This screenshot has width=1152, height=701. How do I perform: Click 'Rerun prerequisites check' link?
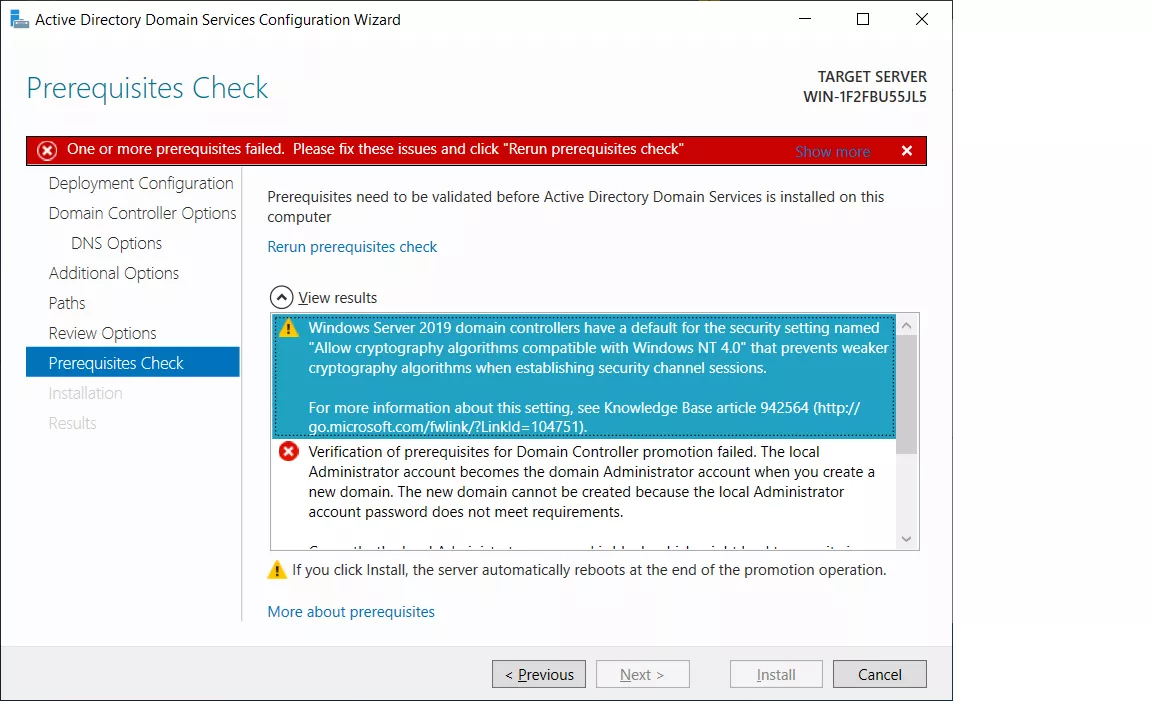pyautogui.click(x=352, y=247)
